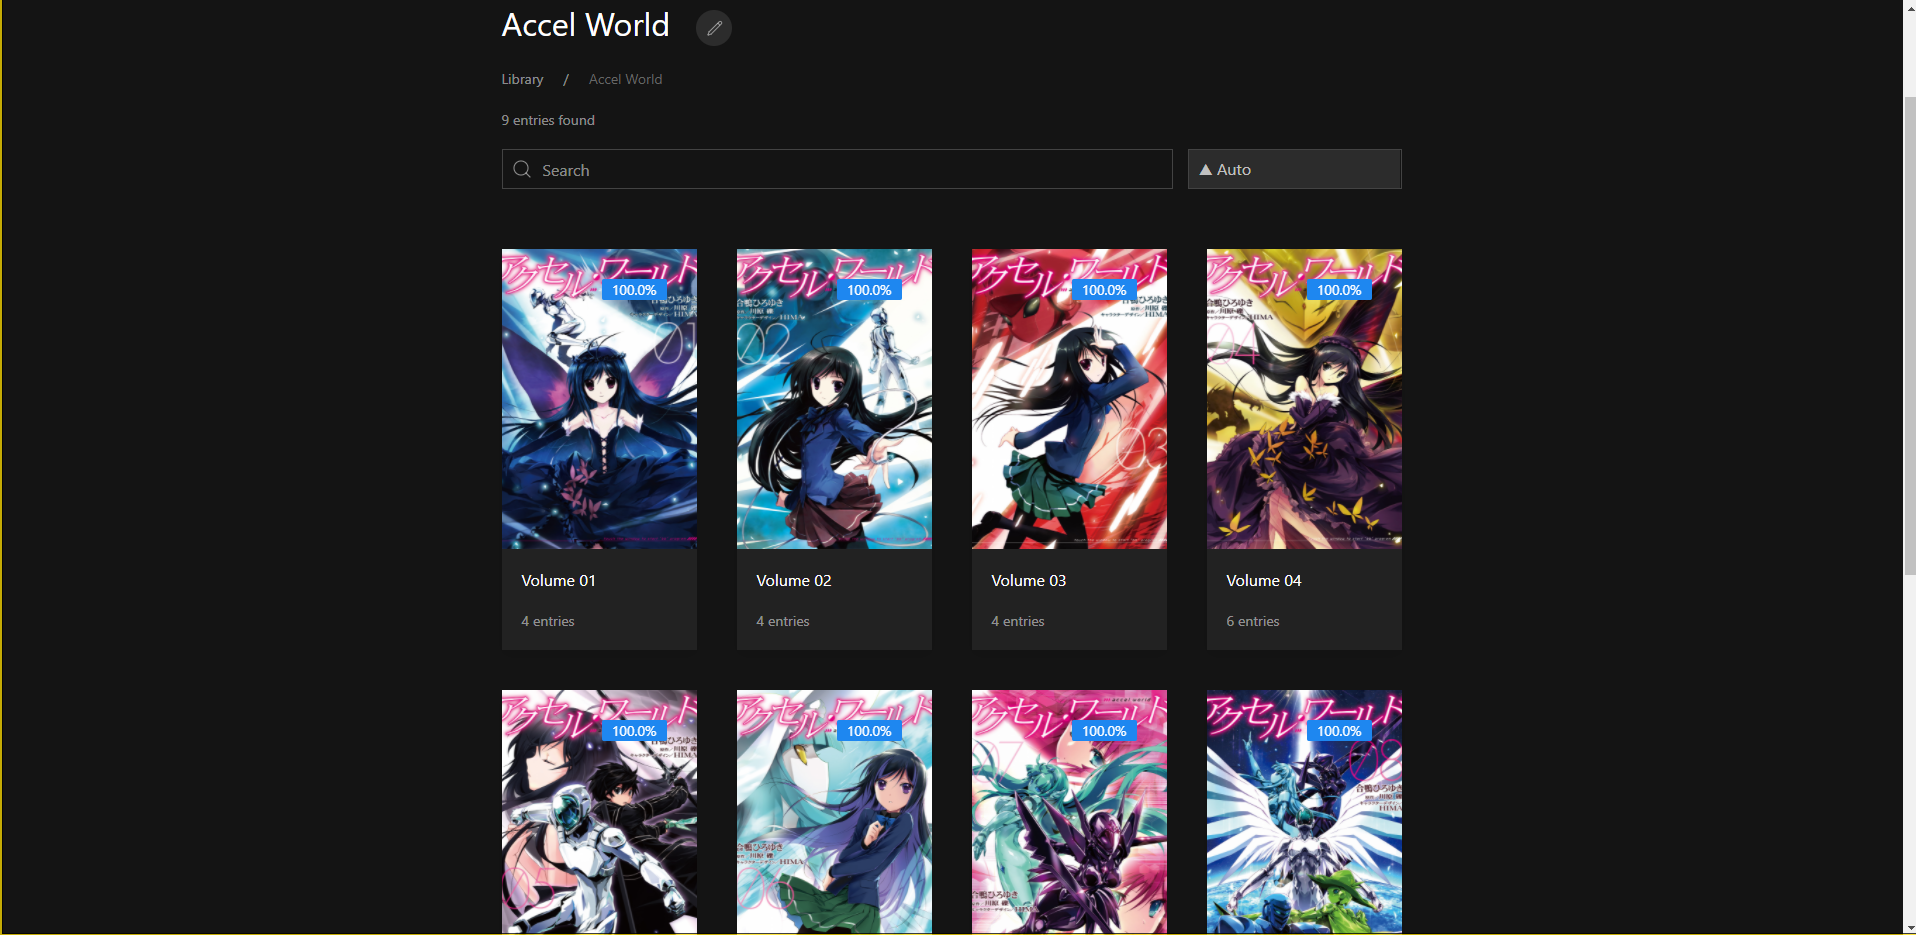The height and width of the screenshot is (935, 1916).
Task: Click "4 entries" under Volume 01
Action: coord(547,621)
